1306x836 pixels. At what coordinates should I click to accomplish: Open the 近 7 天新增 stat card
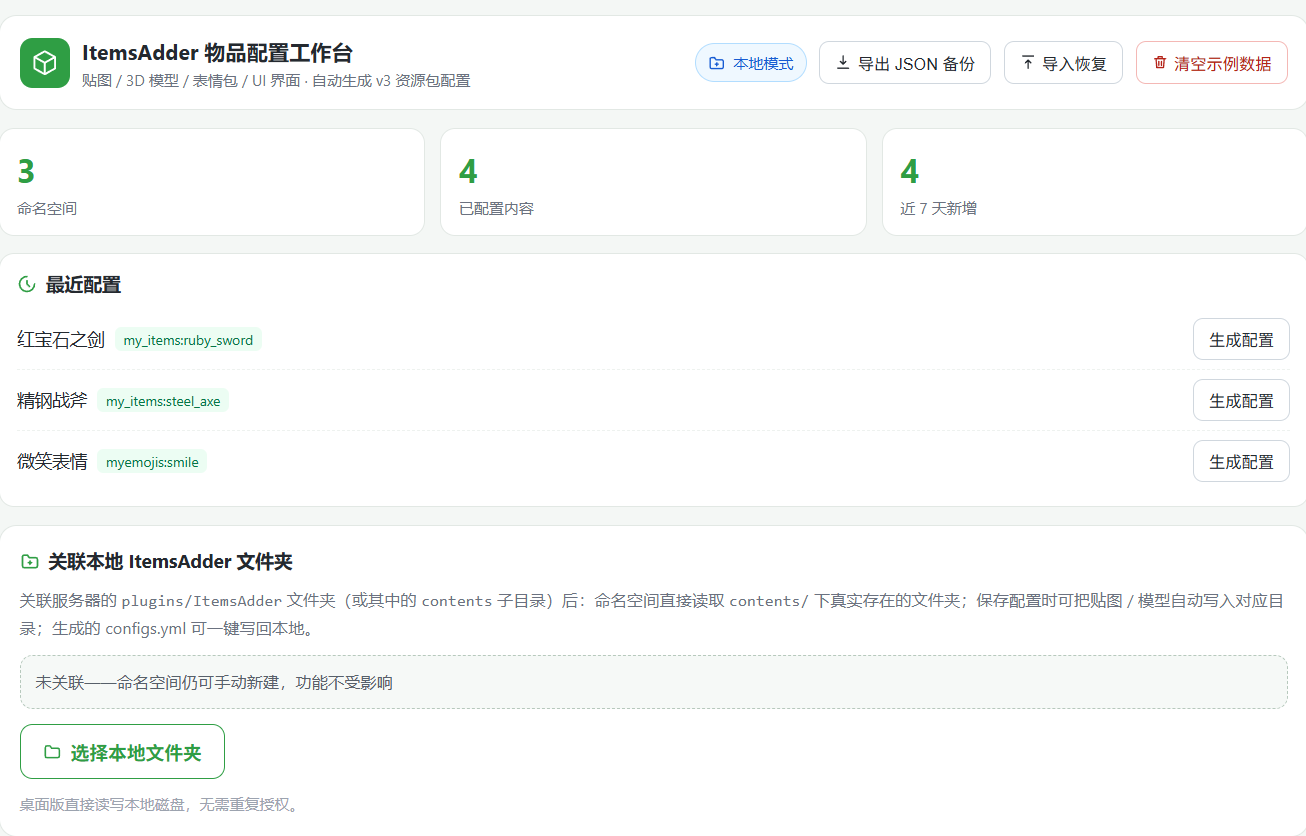[1094, 182]
